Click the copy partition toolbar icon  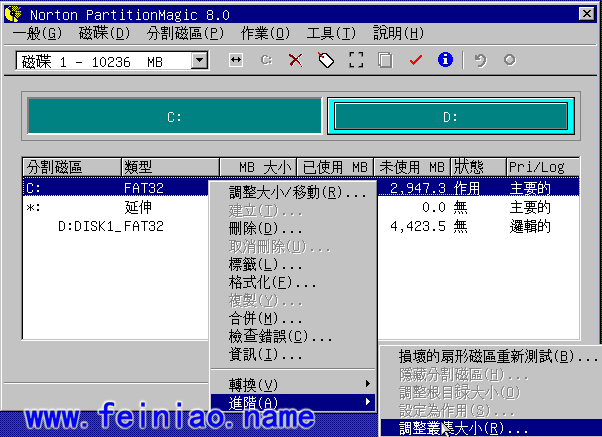click(x=385, y=60)
